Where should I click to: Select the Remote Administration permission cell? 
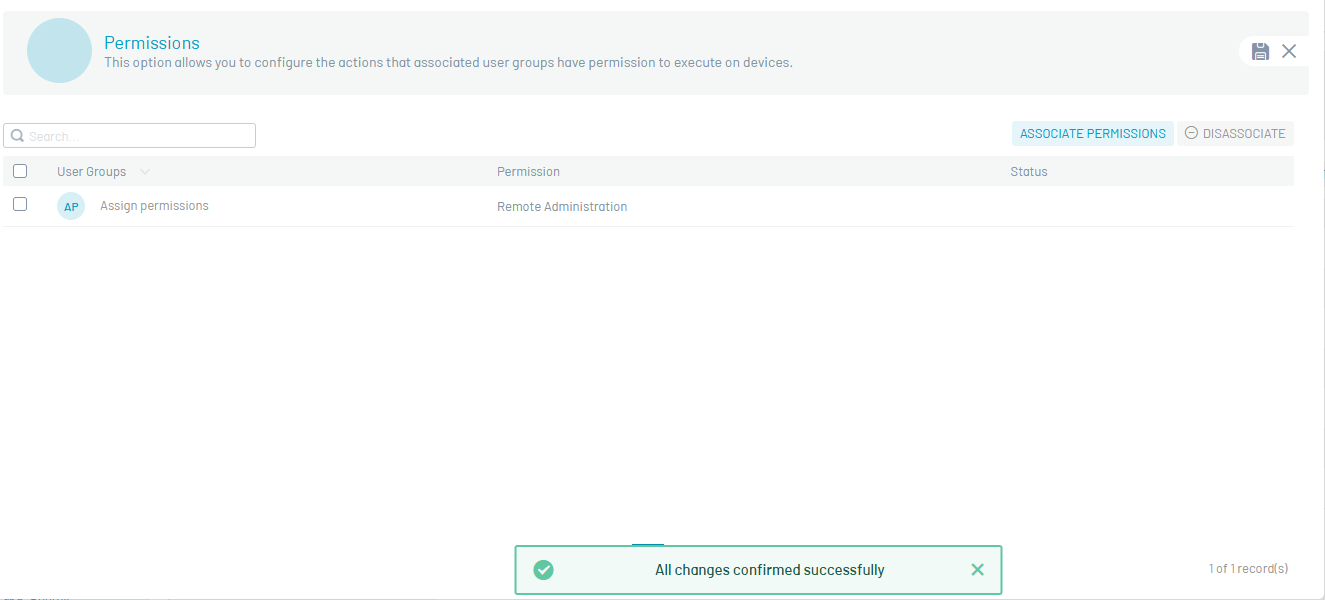coord(562,207)
